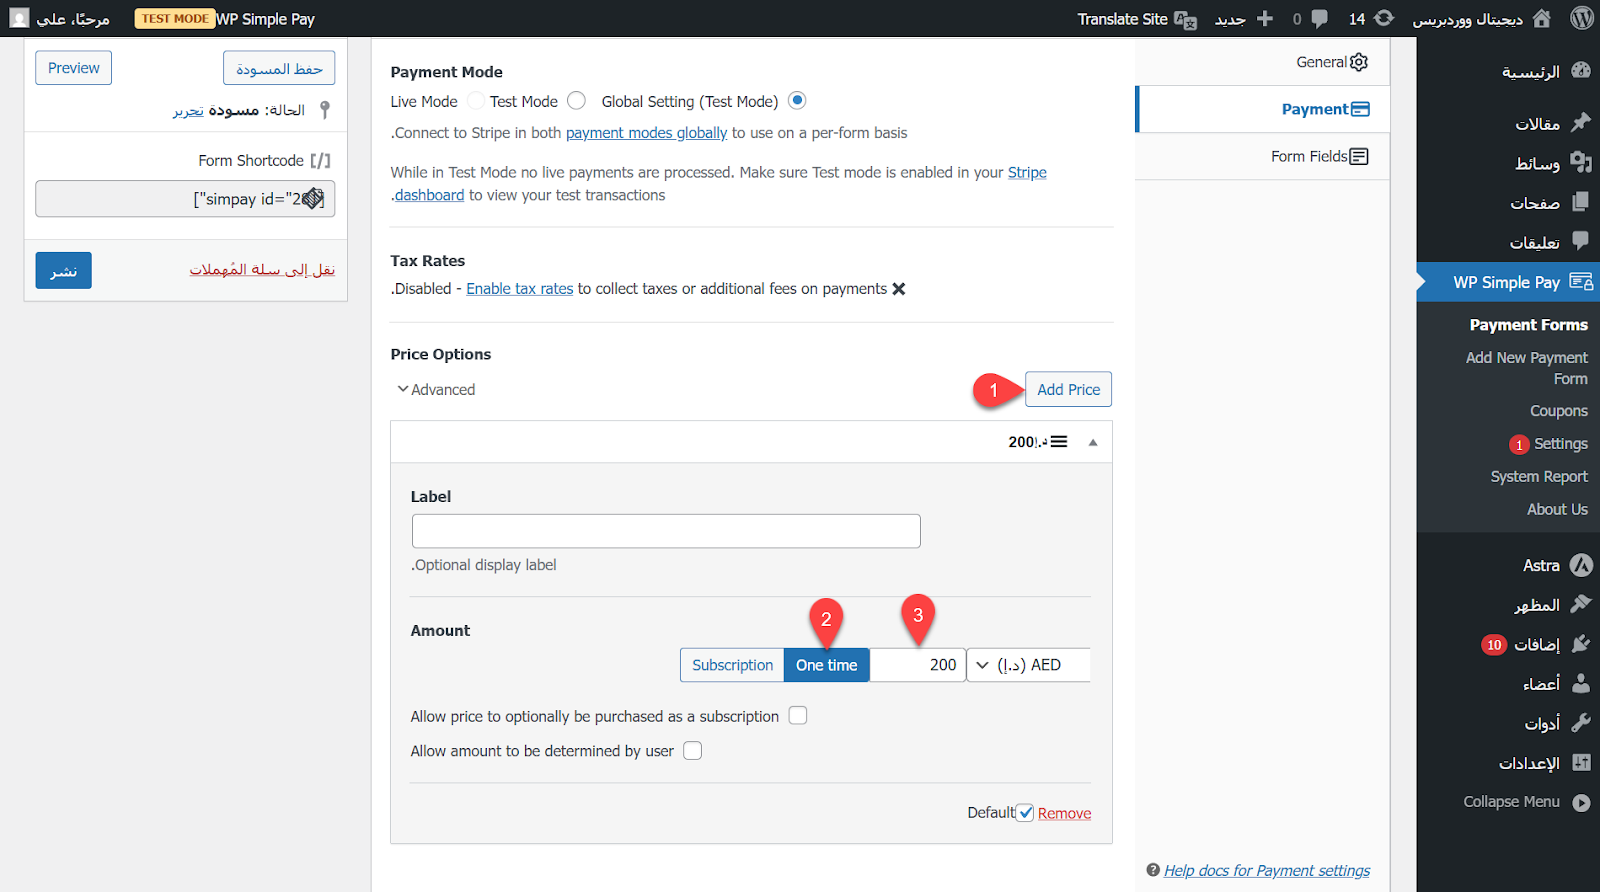The height and width of the screenshot is (892, 1600).
Task: Switch to the Form Fields tab
Action: [1318, 156]
